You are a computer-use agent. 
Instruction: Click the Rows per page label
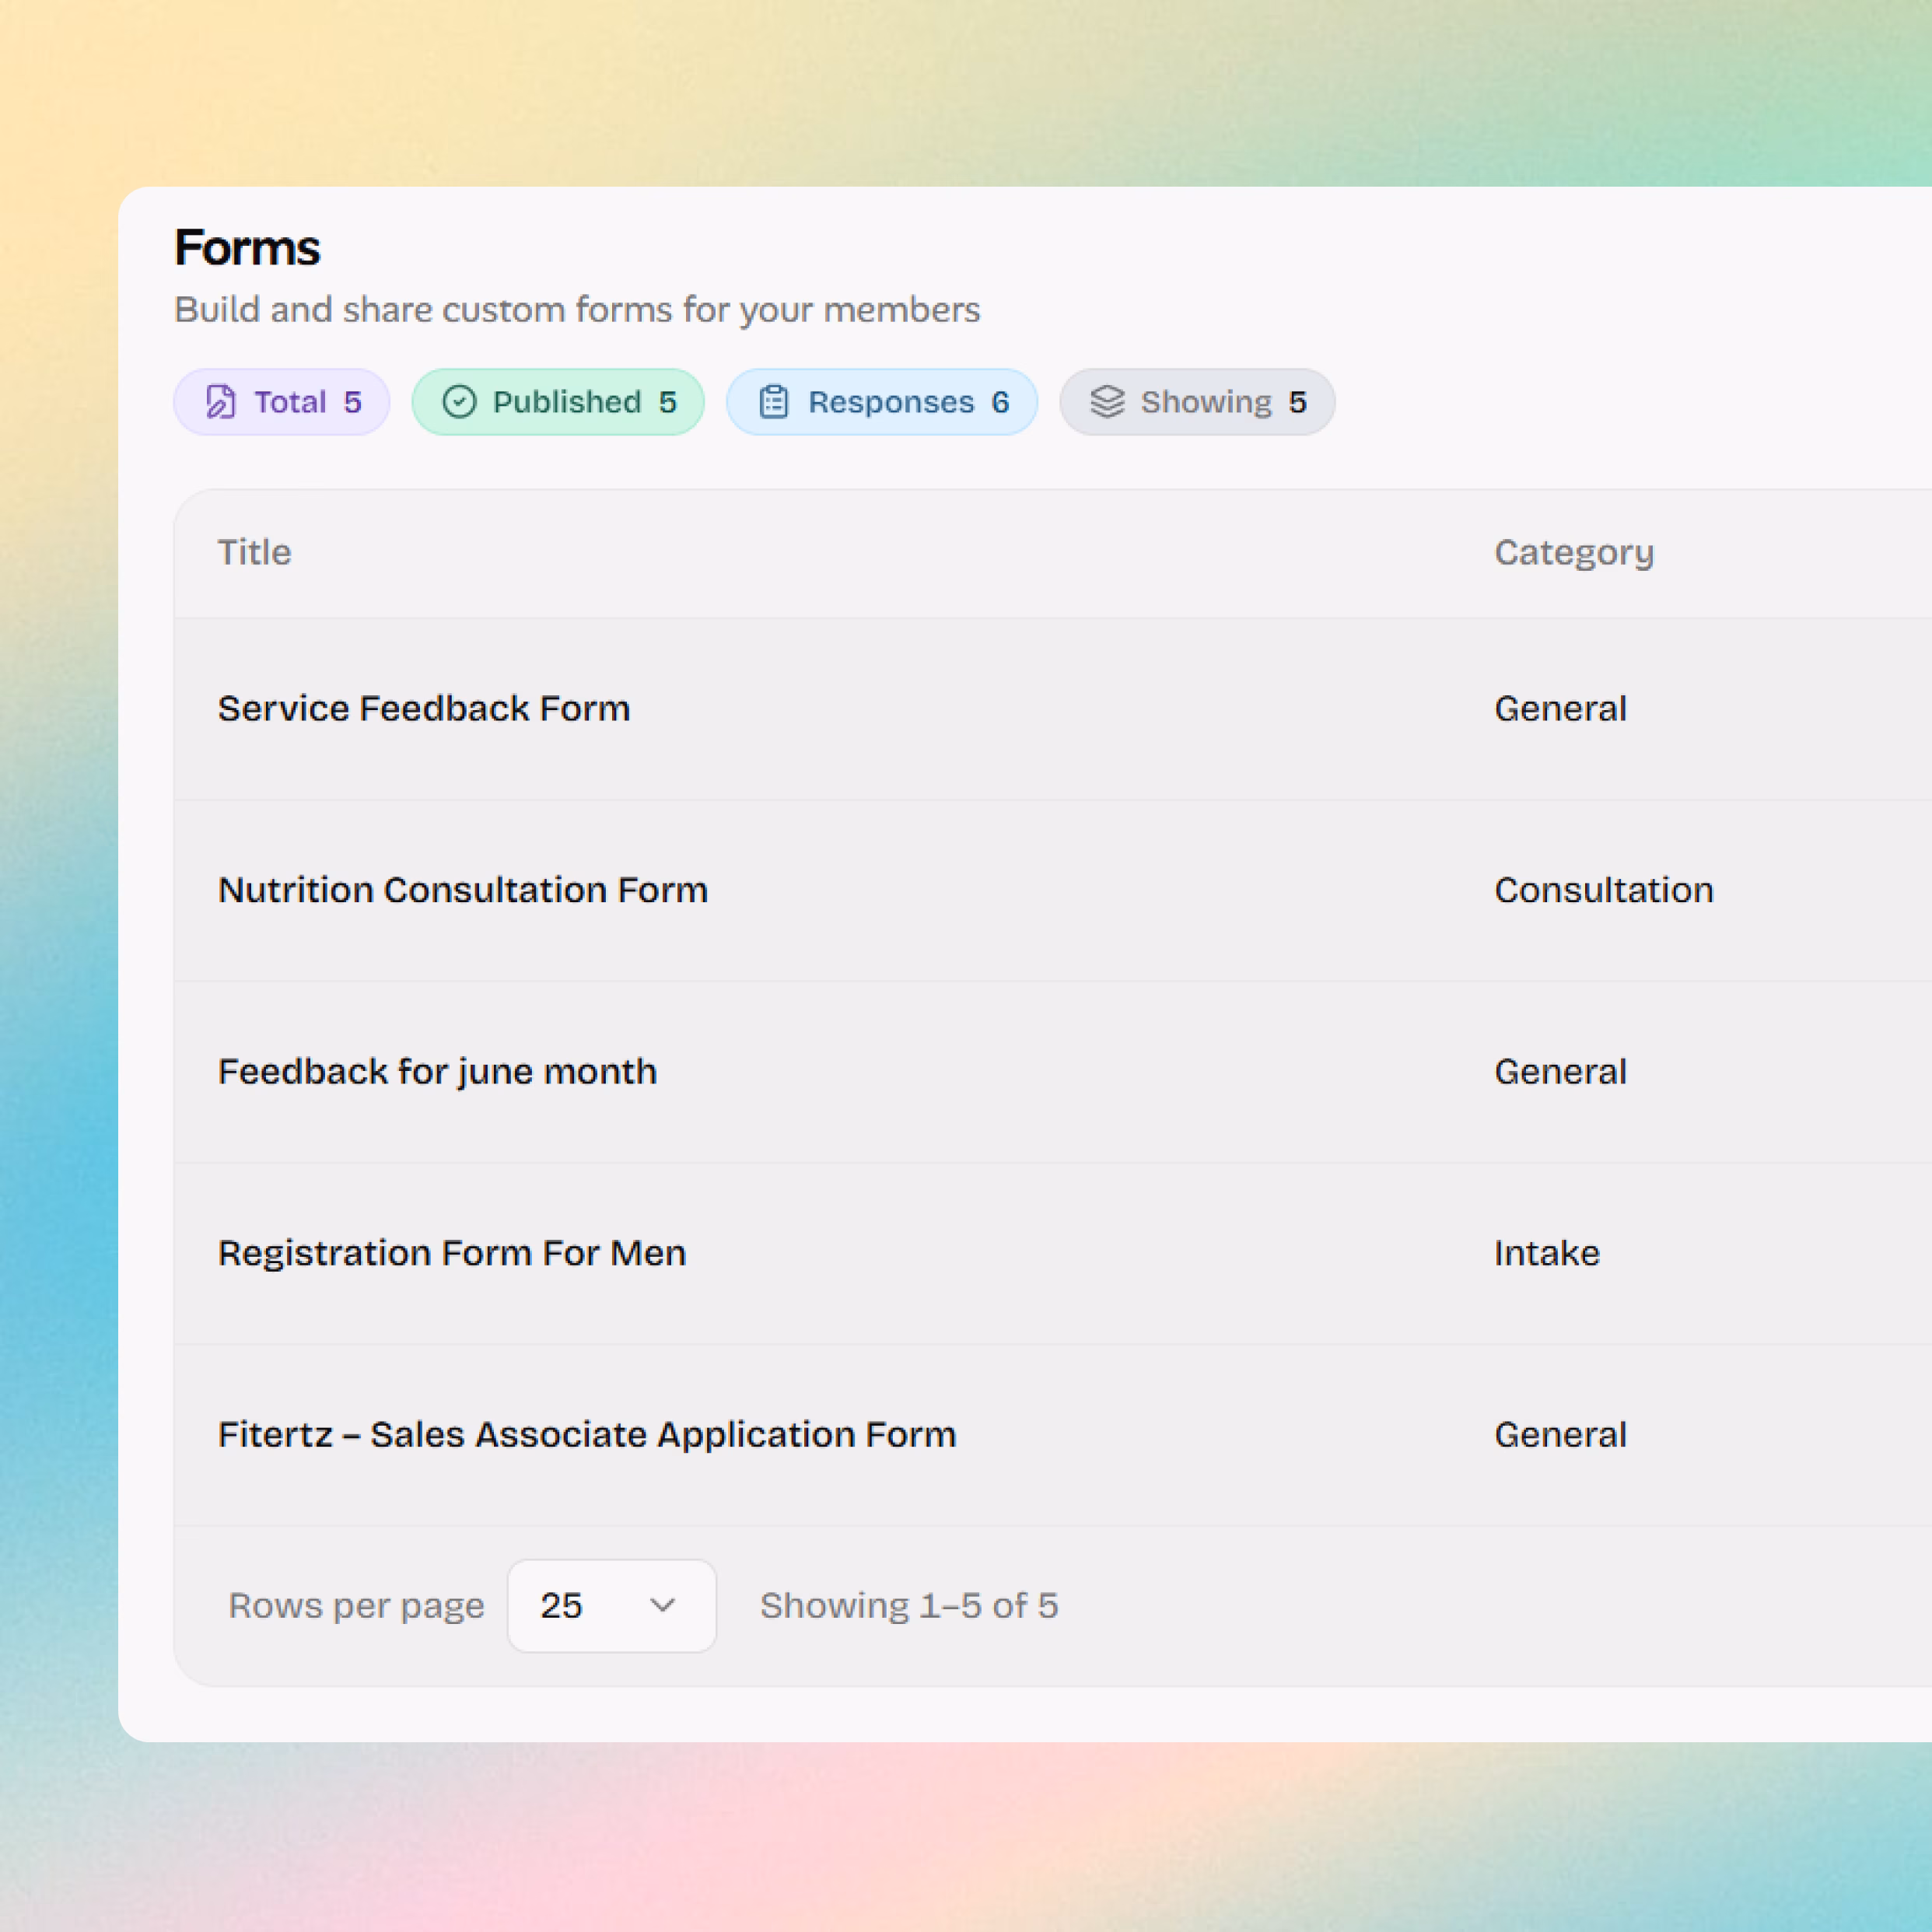click(356, 1606)
